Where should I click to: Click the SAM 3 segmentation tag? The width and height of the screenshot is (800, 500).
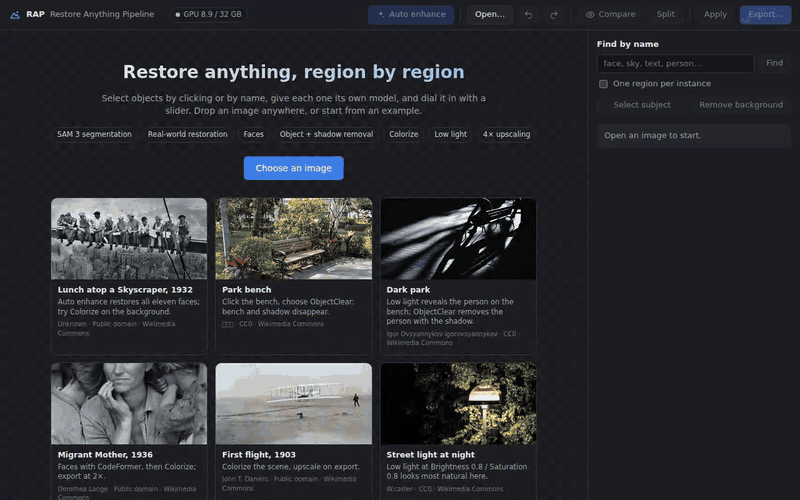pos(94,134)
